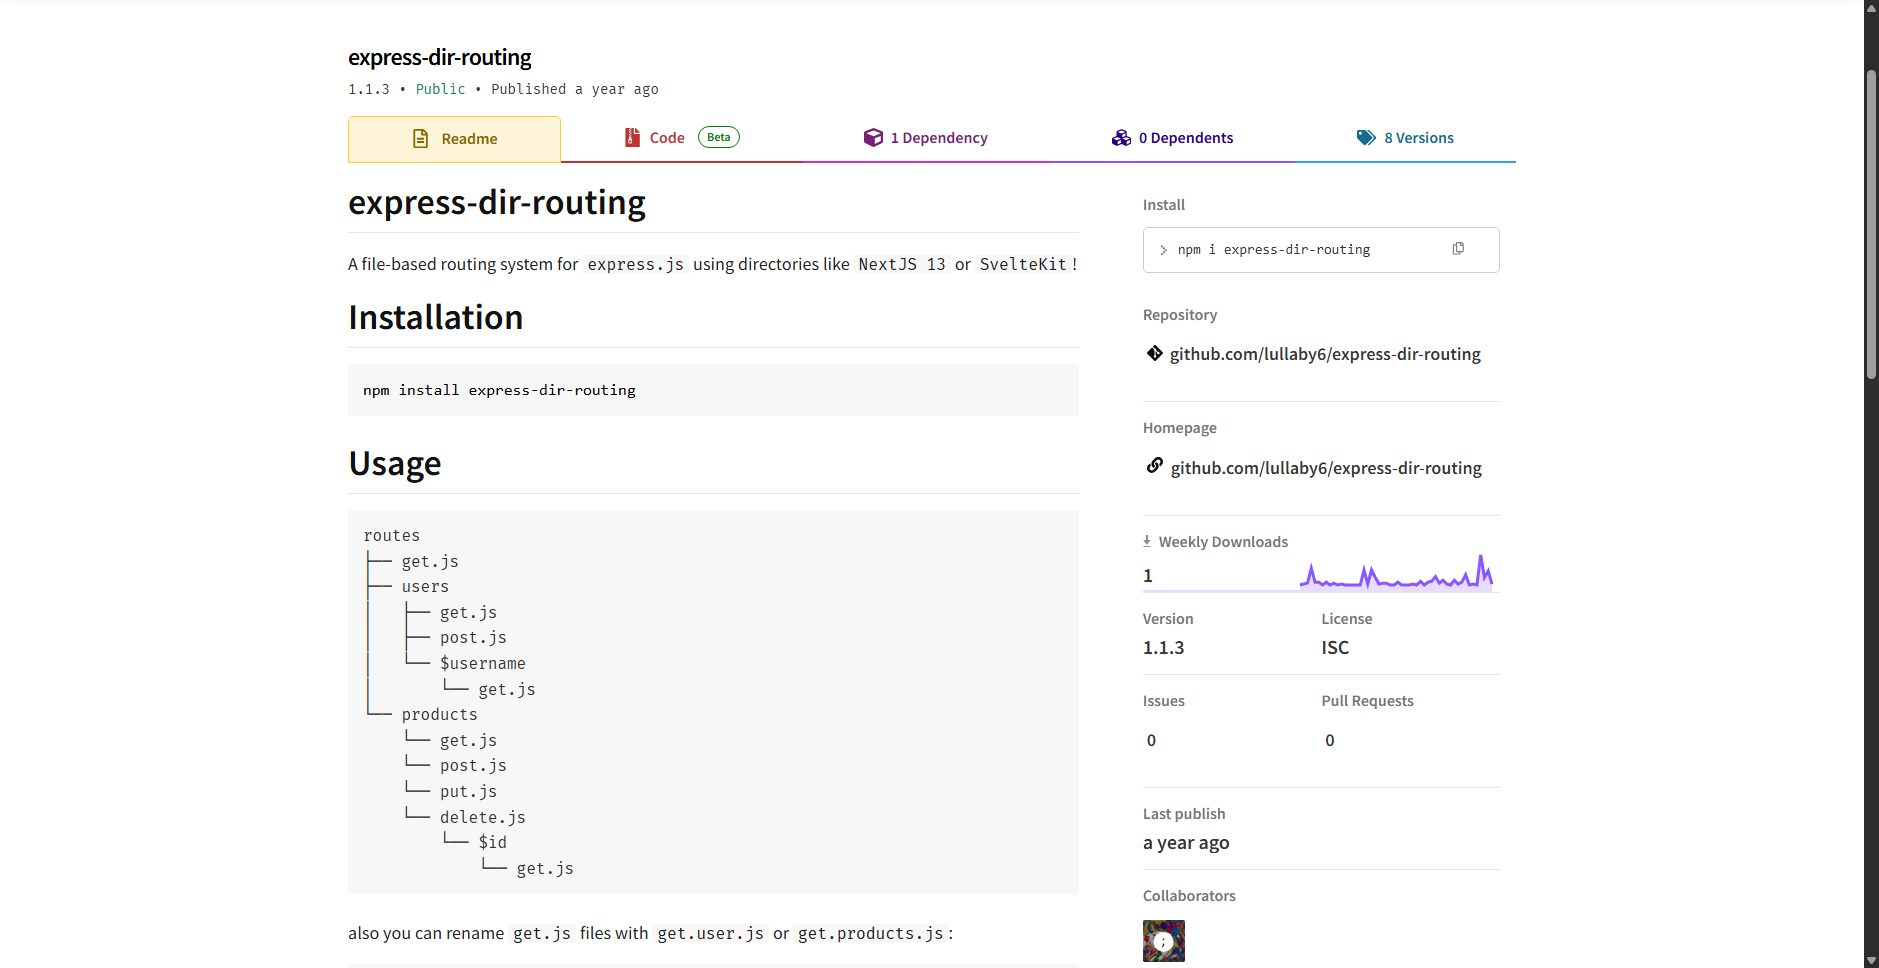
Task: Click the blue Versions tag icon
Action: (x=1366, y=138)
